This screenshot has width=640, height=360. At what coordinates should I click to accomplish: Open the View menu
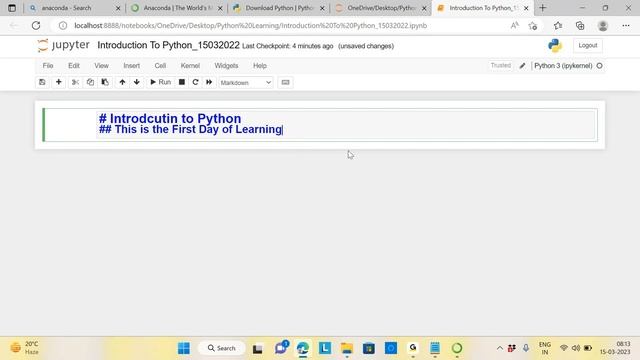[x=101, y=66]
